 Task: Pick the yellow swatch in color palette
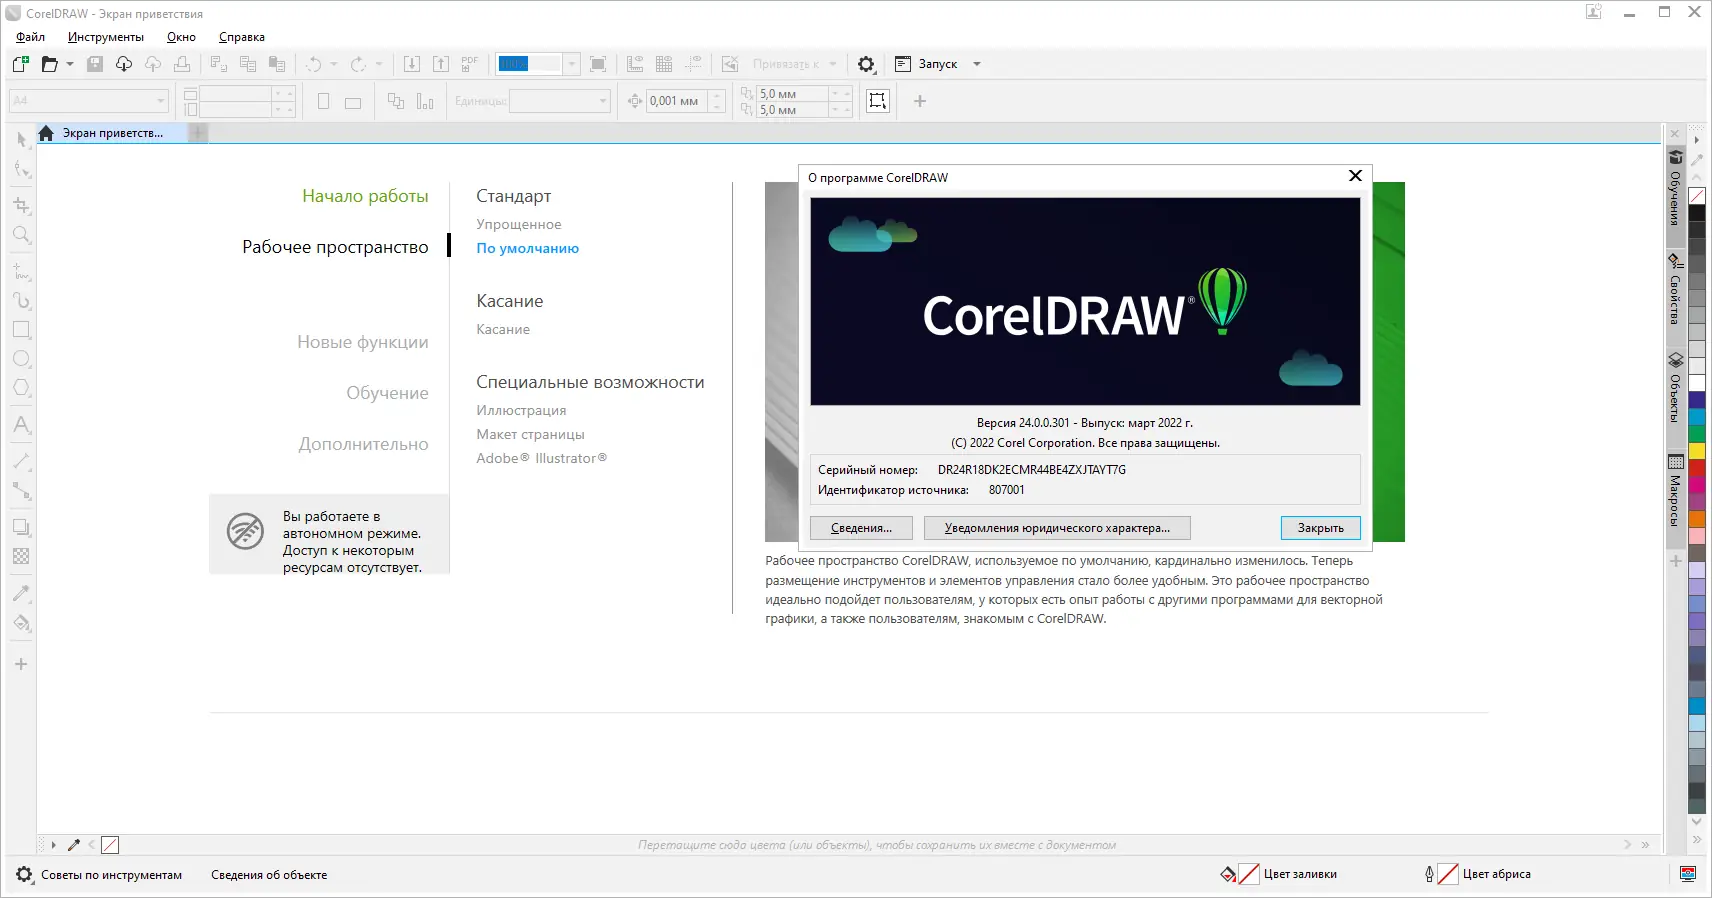1697,451
